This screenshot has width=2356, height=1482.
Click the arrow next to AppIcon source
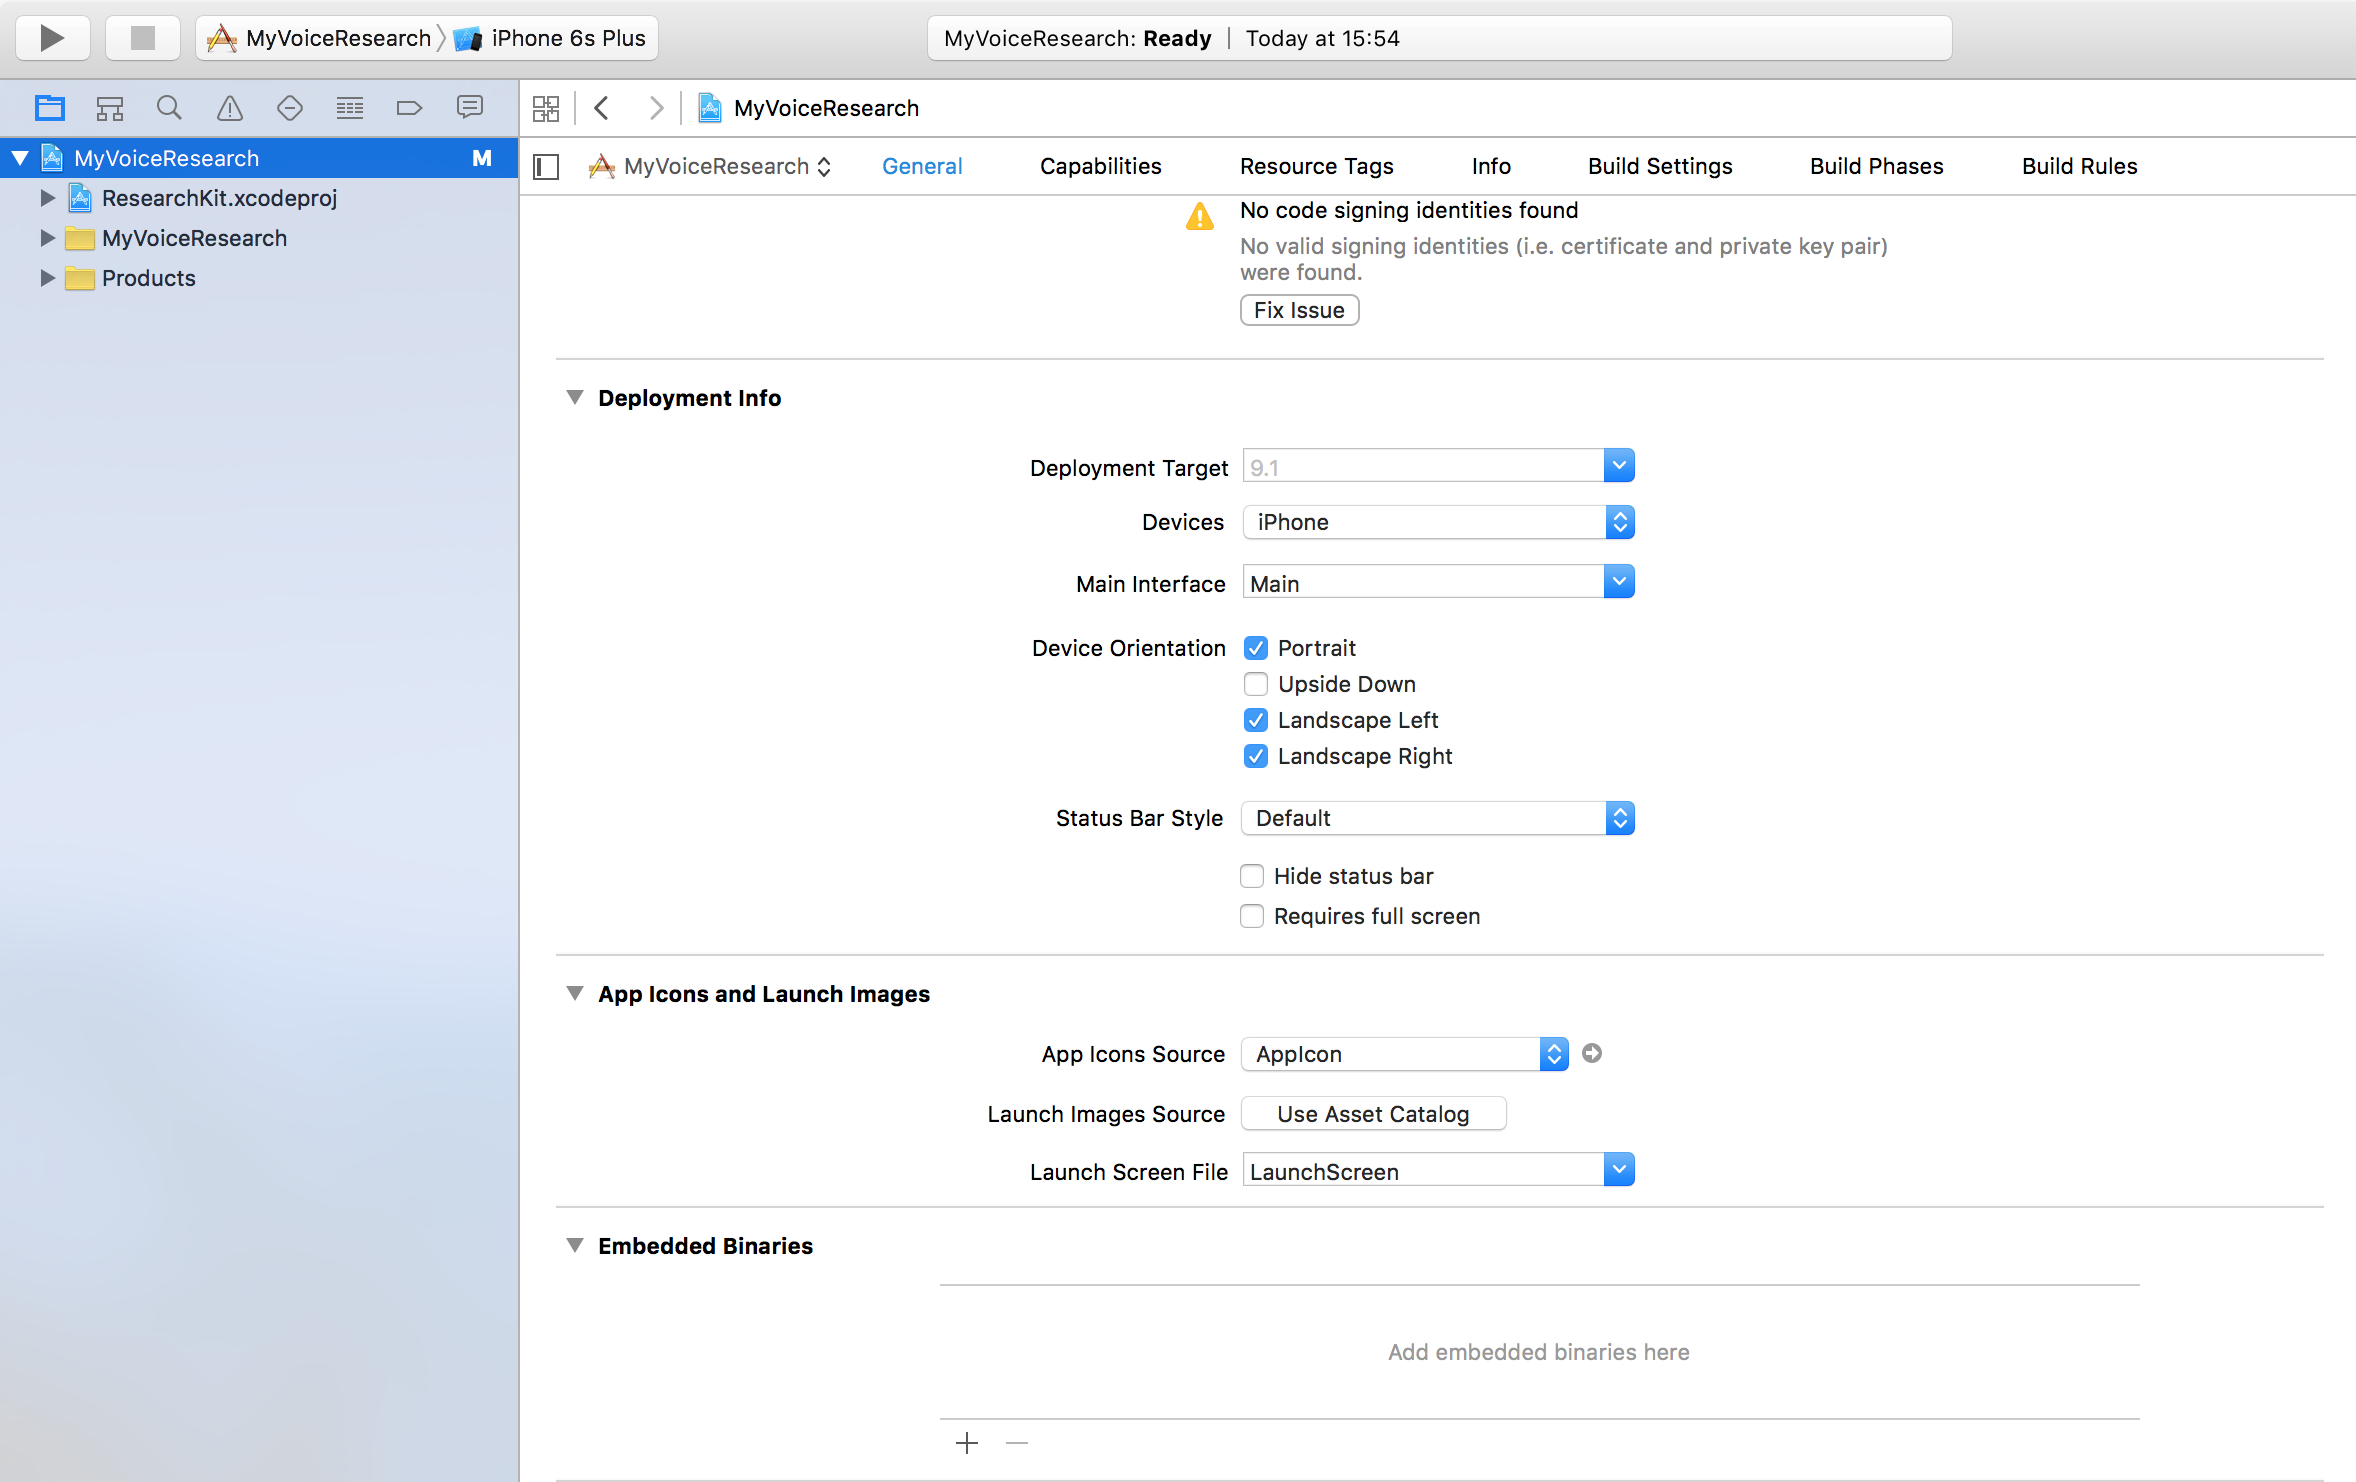pos(1592,1053)
